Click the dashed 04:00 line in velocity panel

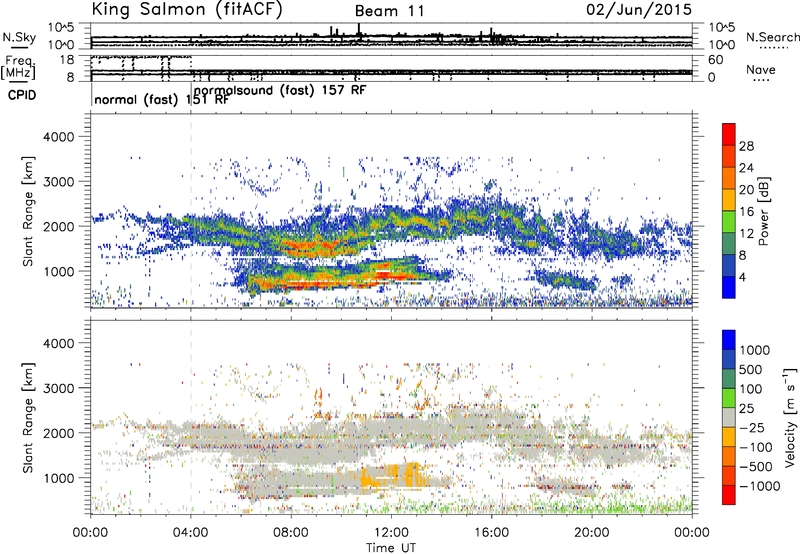(191, 417)
